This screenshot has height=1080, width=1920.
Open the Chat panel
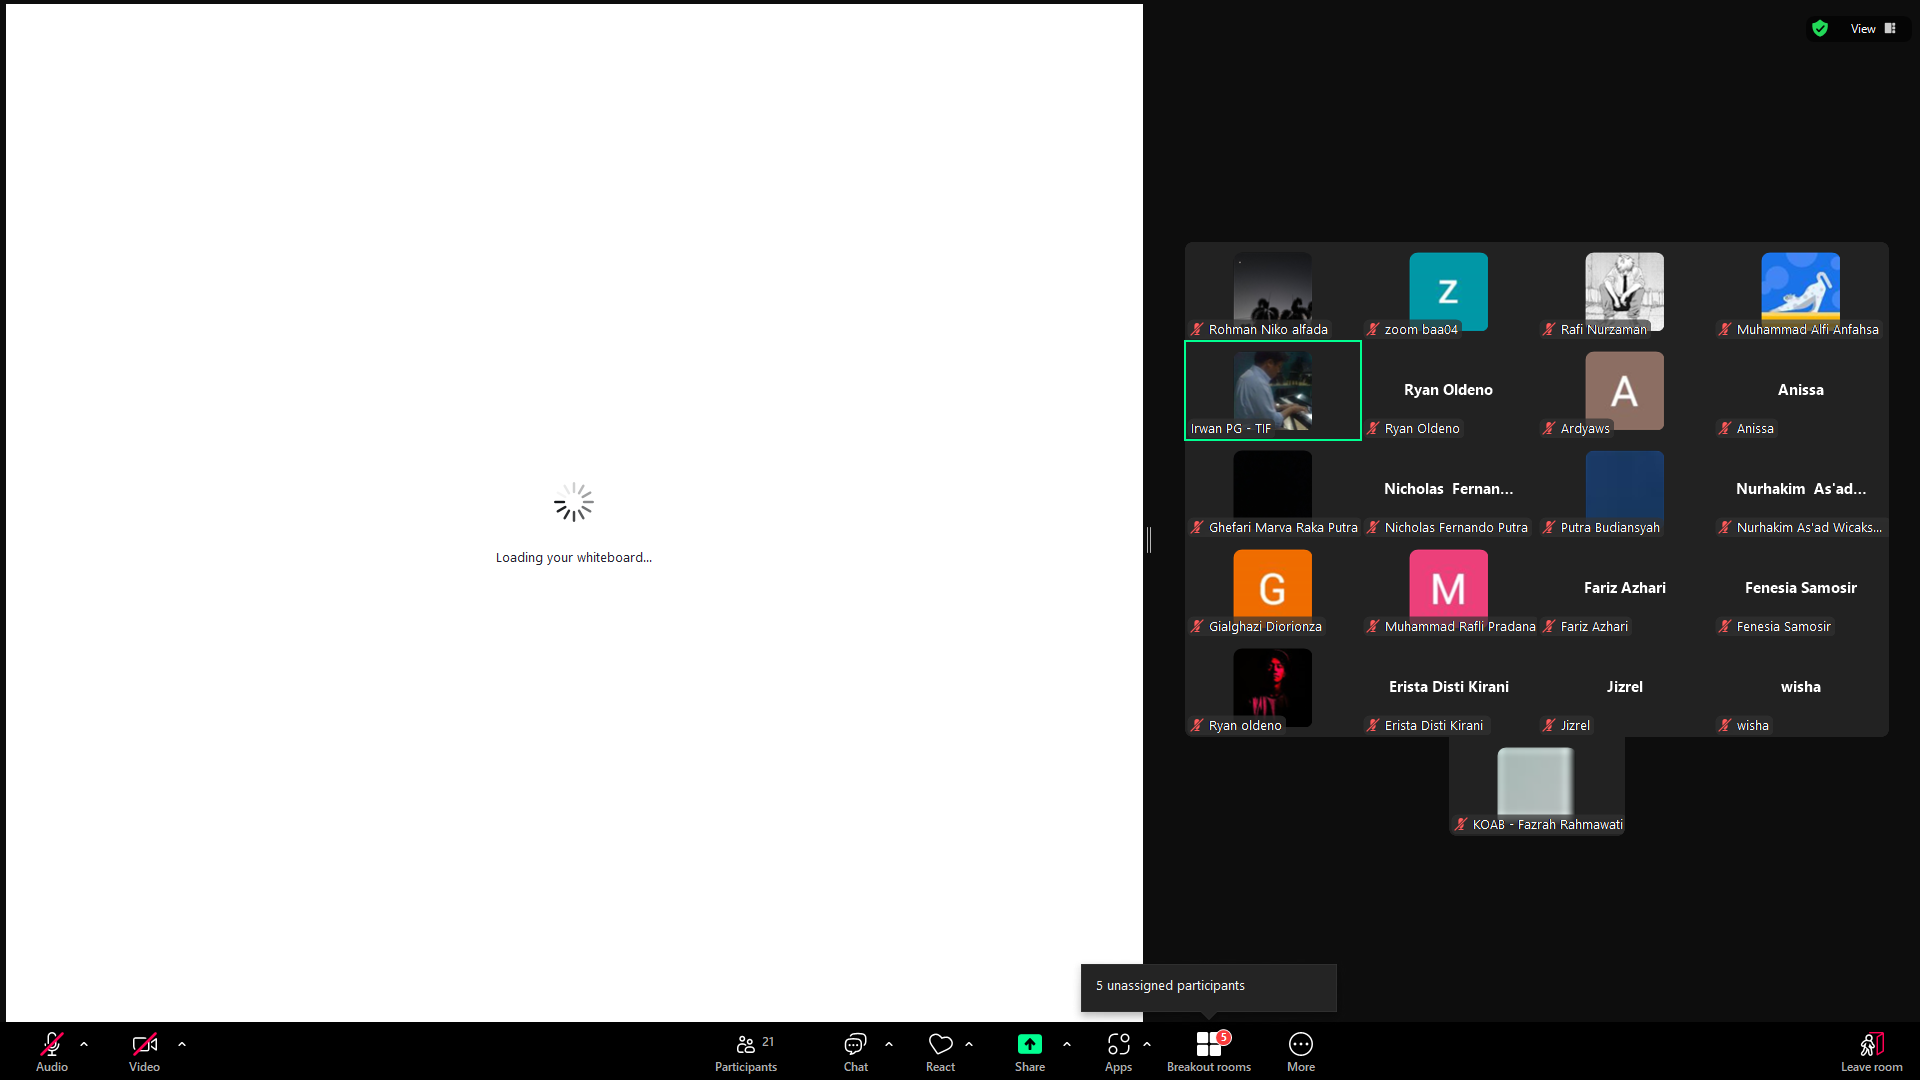[x=856, y=1050]
